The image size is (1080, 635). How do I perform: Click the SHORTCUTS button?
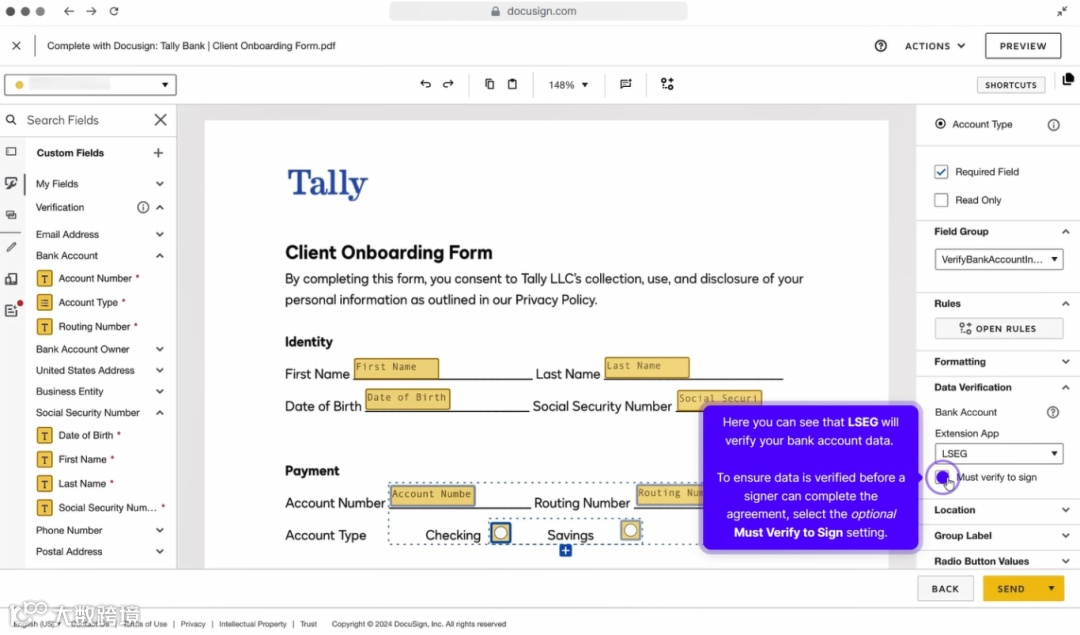pyautogui.click(x=1010, y=85)
